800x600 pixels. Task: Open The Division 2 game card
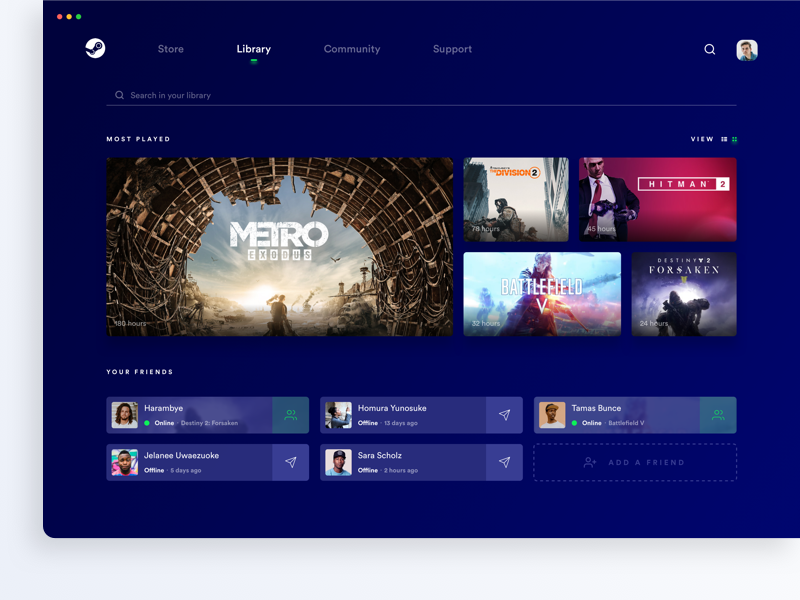click(x=516, y=199)
